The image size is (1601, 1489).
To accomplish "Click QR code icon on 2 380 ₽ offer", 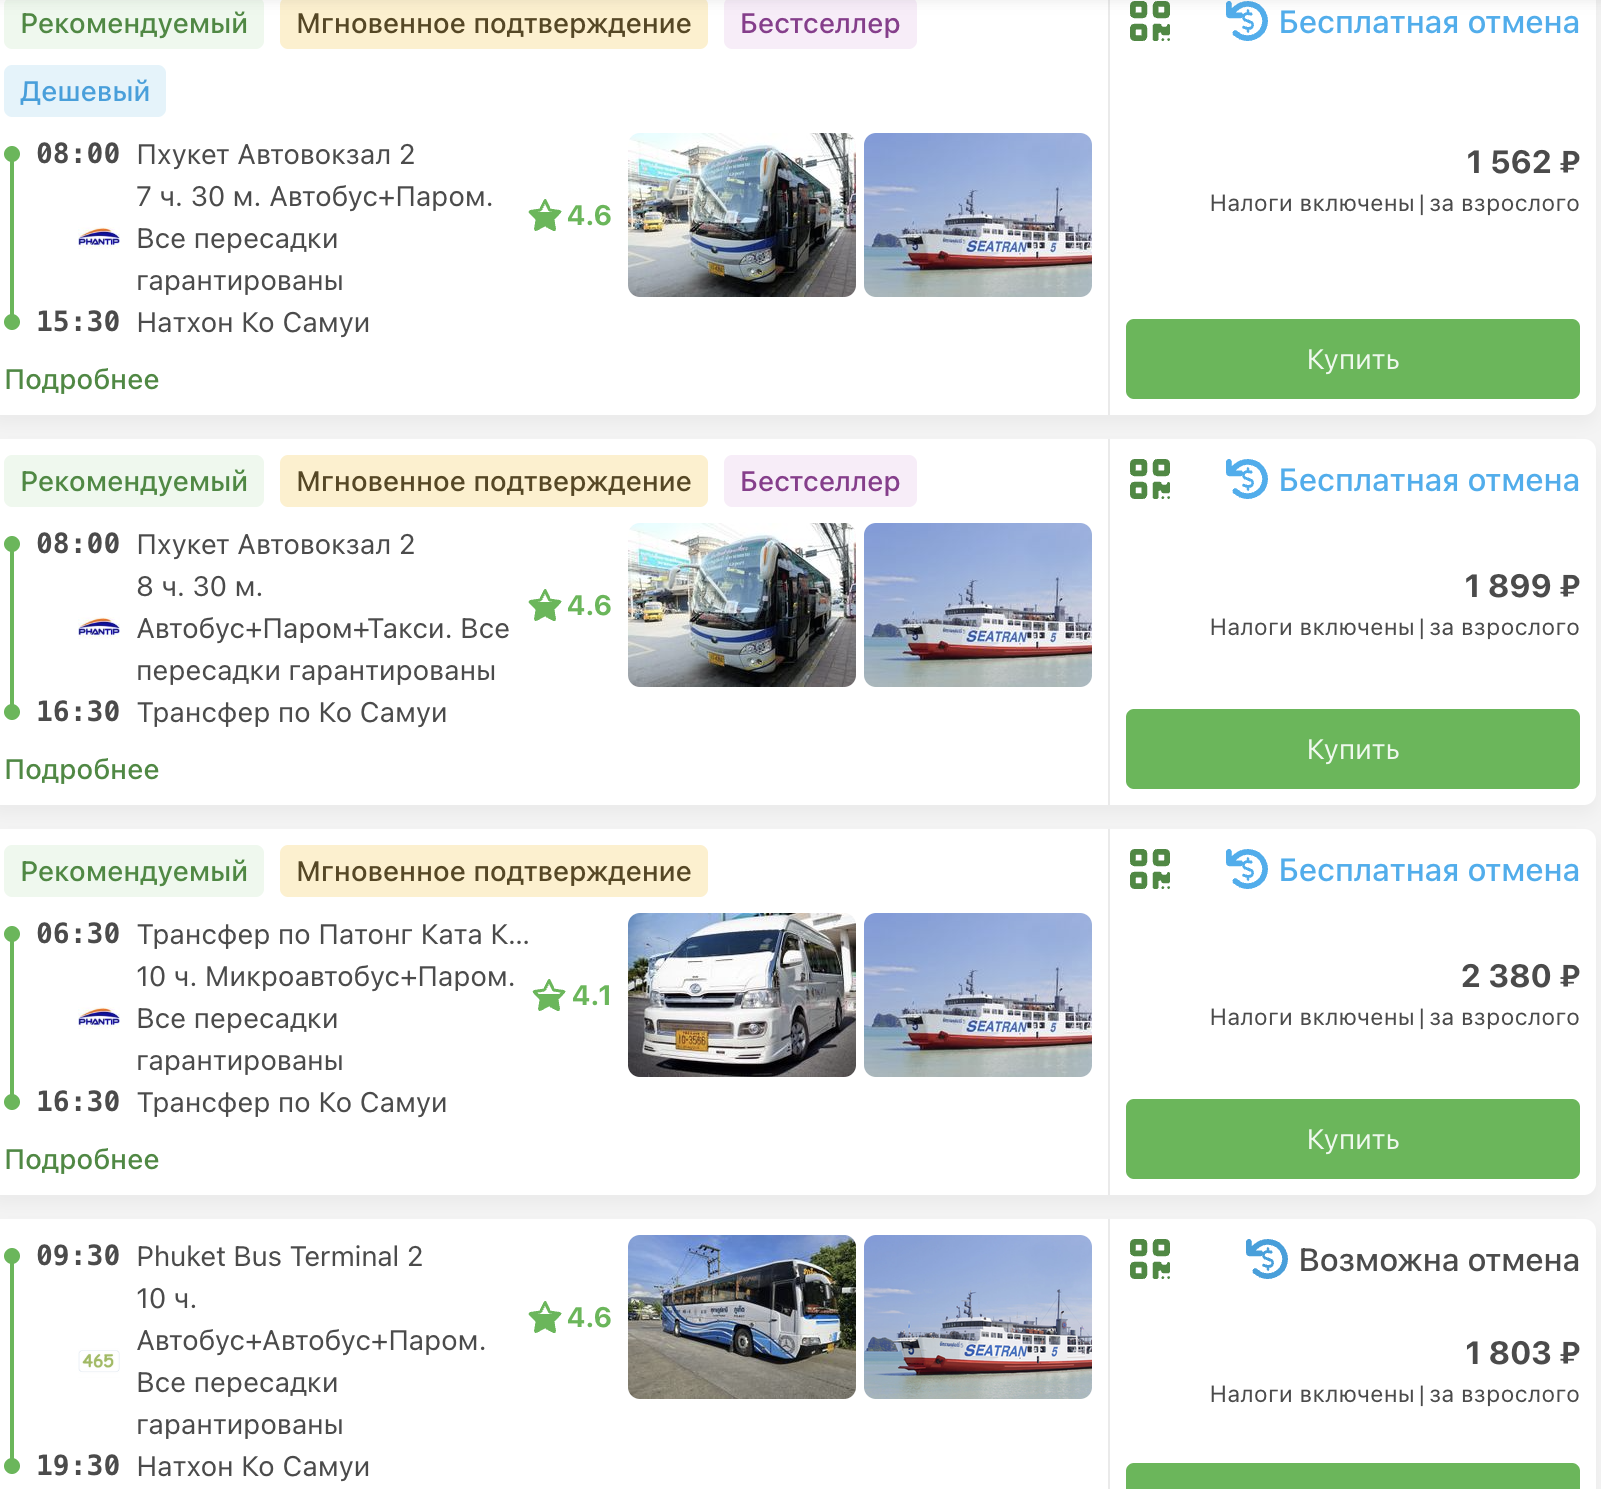I will (x=1149, y=869).
